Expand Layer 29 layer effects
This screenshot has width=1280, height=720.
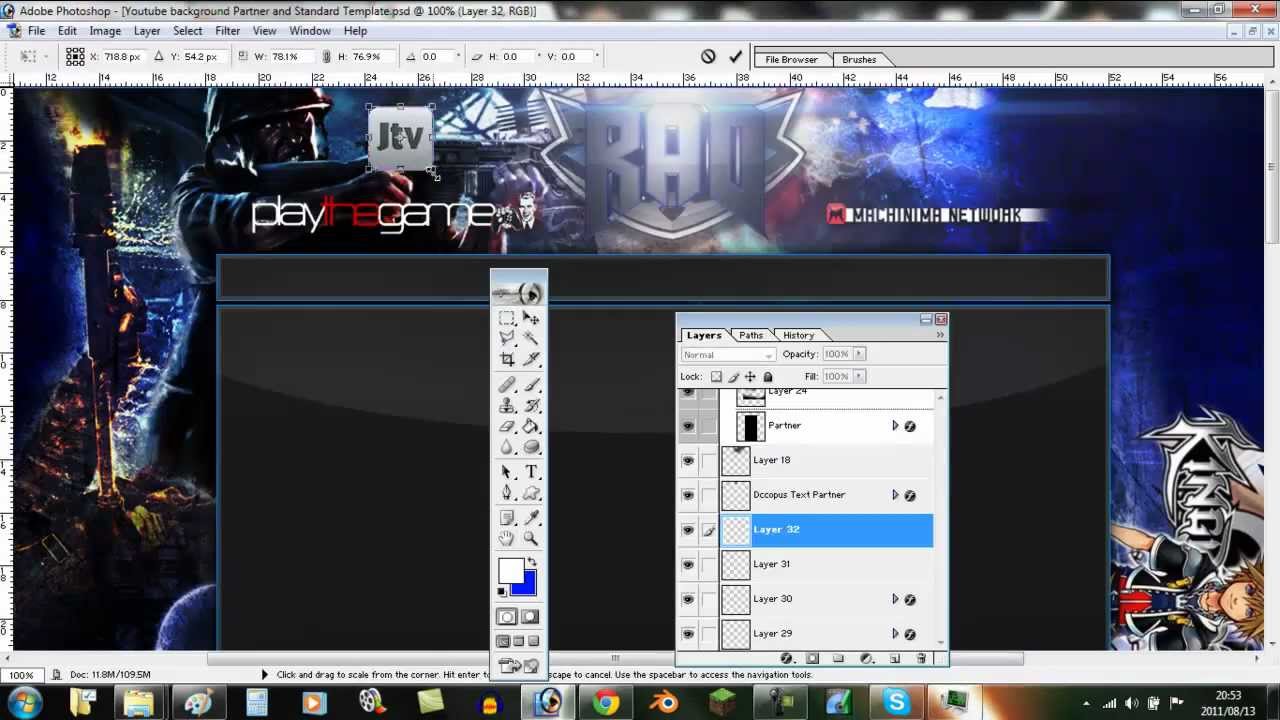[x=895, y=634]
